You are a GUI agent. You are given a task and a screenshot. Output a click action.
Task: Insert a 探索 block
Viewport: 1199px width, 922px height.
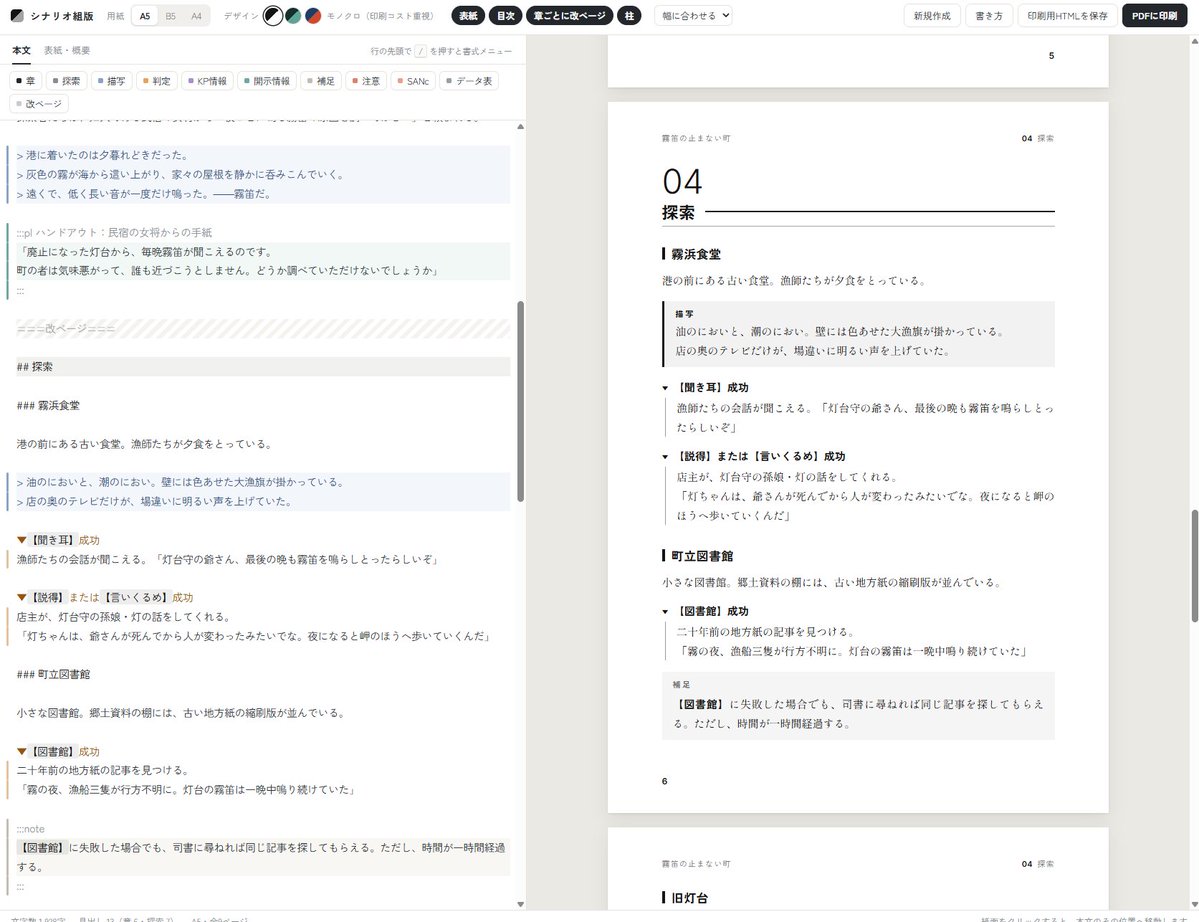tap(66, 81)
